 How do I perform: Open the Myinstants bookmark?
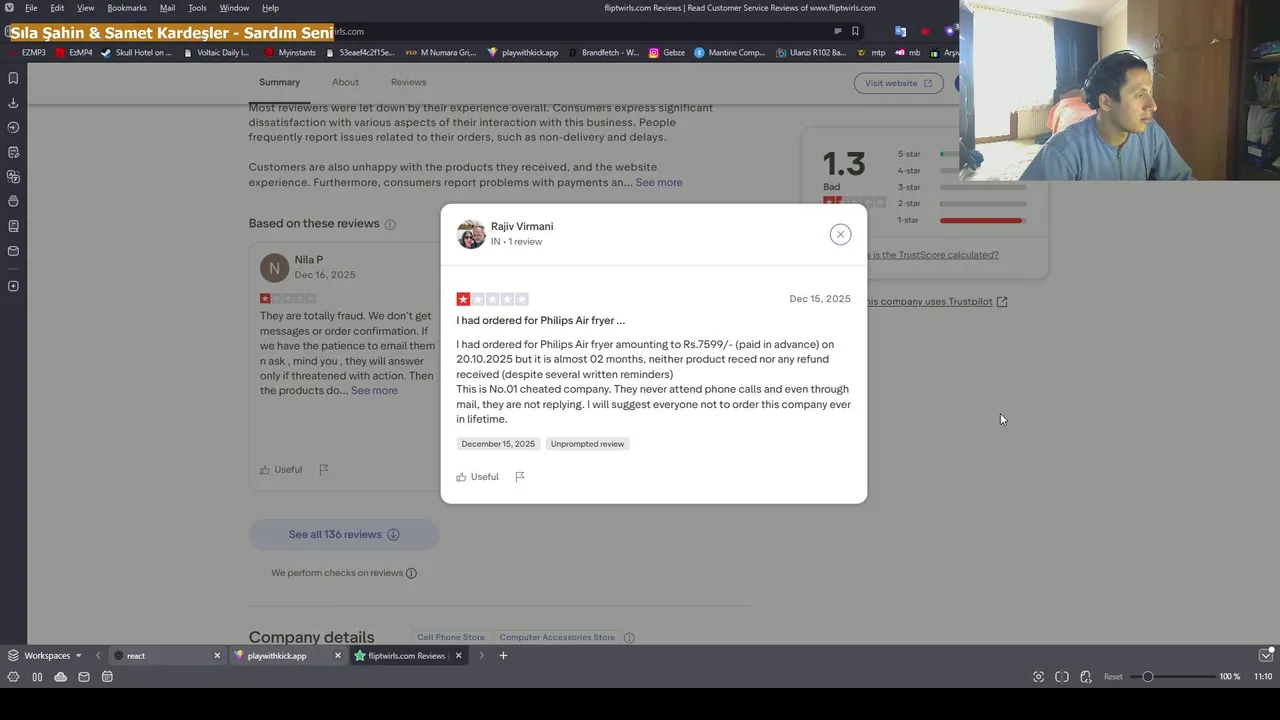[290, 52]
